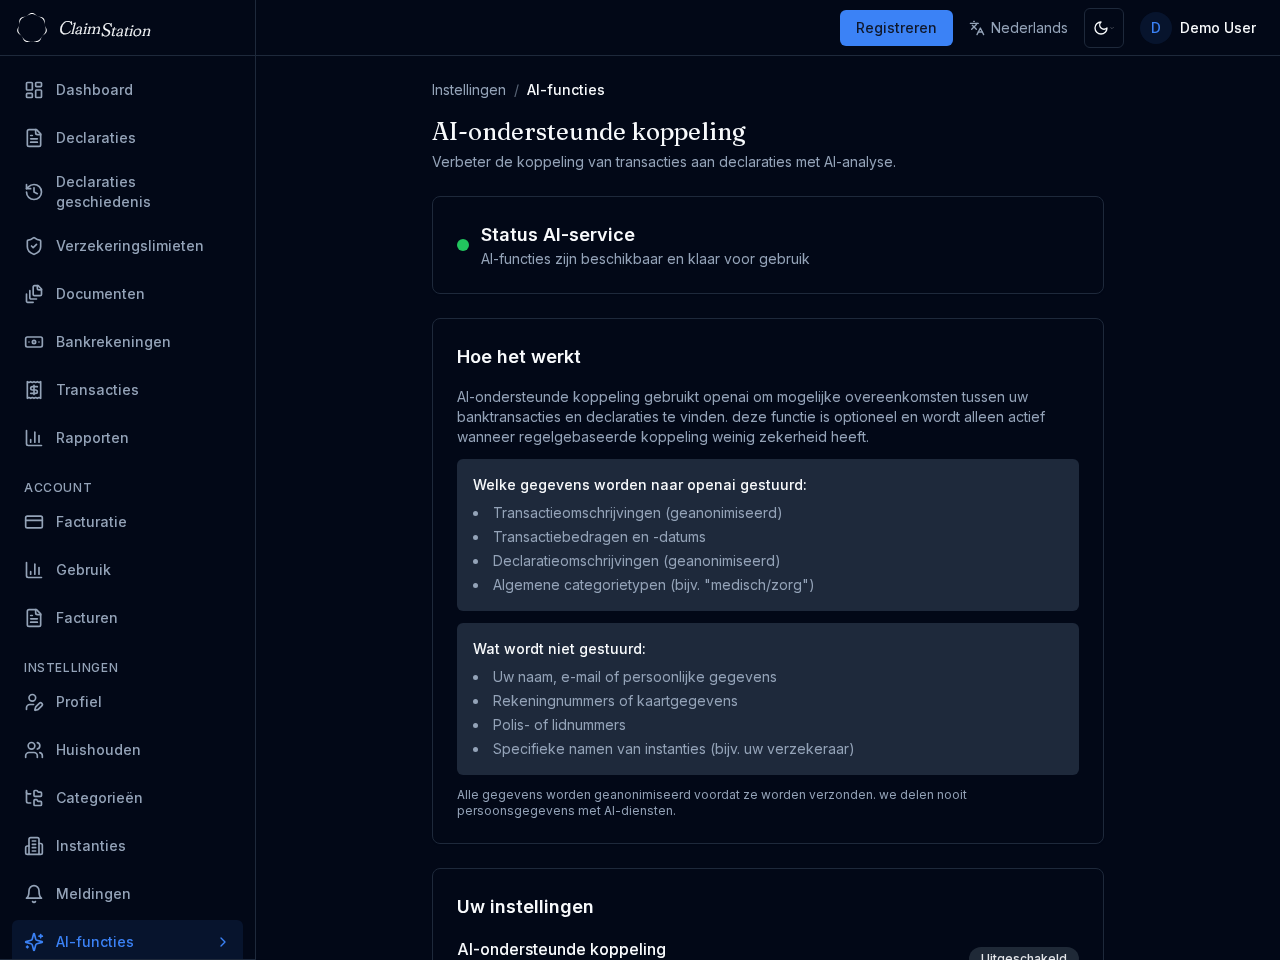Image resolution: width=1280 pixels, height=960 pixels.
Task: Click the Transacties receipt icon
Action: click(34, 390)
